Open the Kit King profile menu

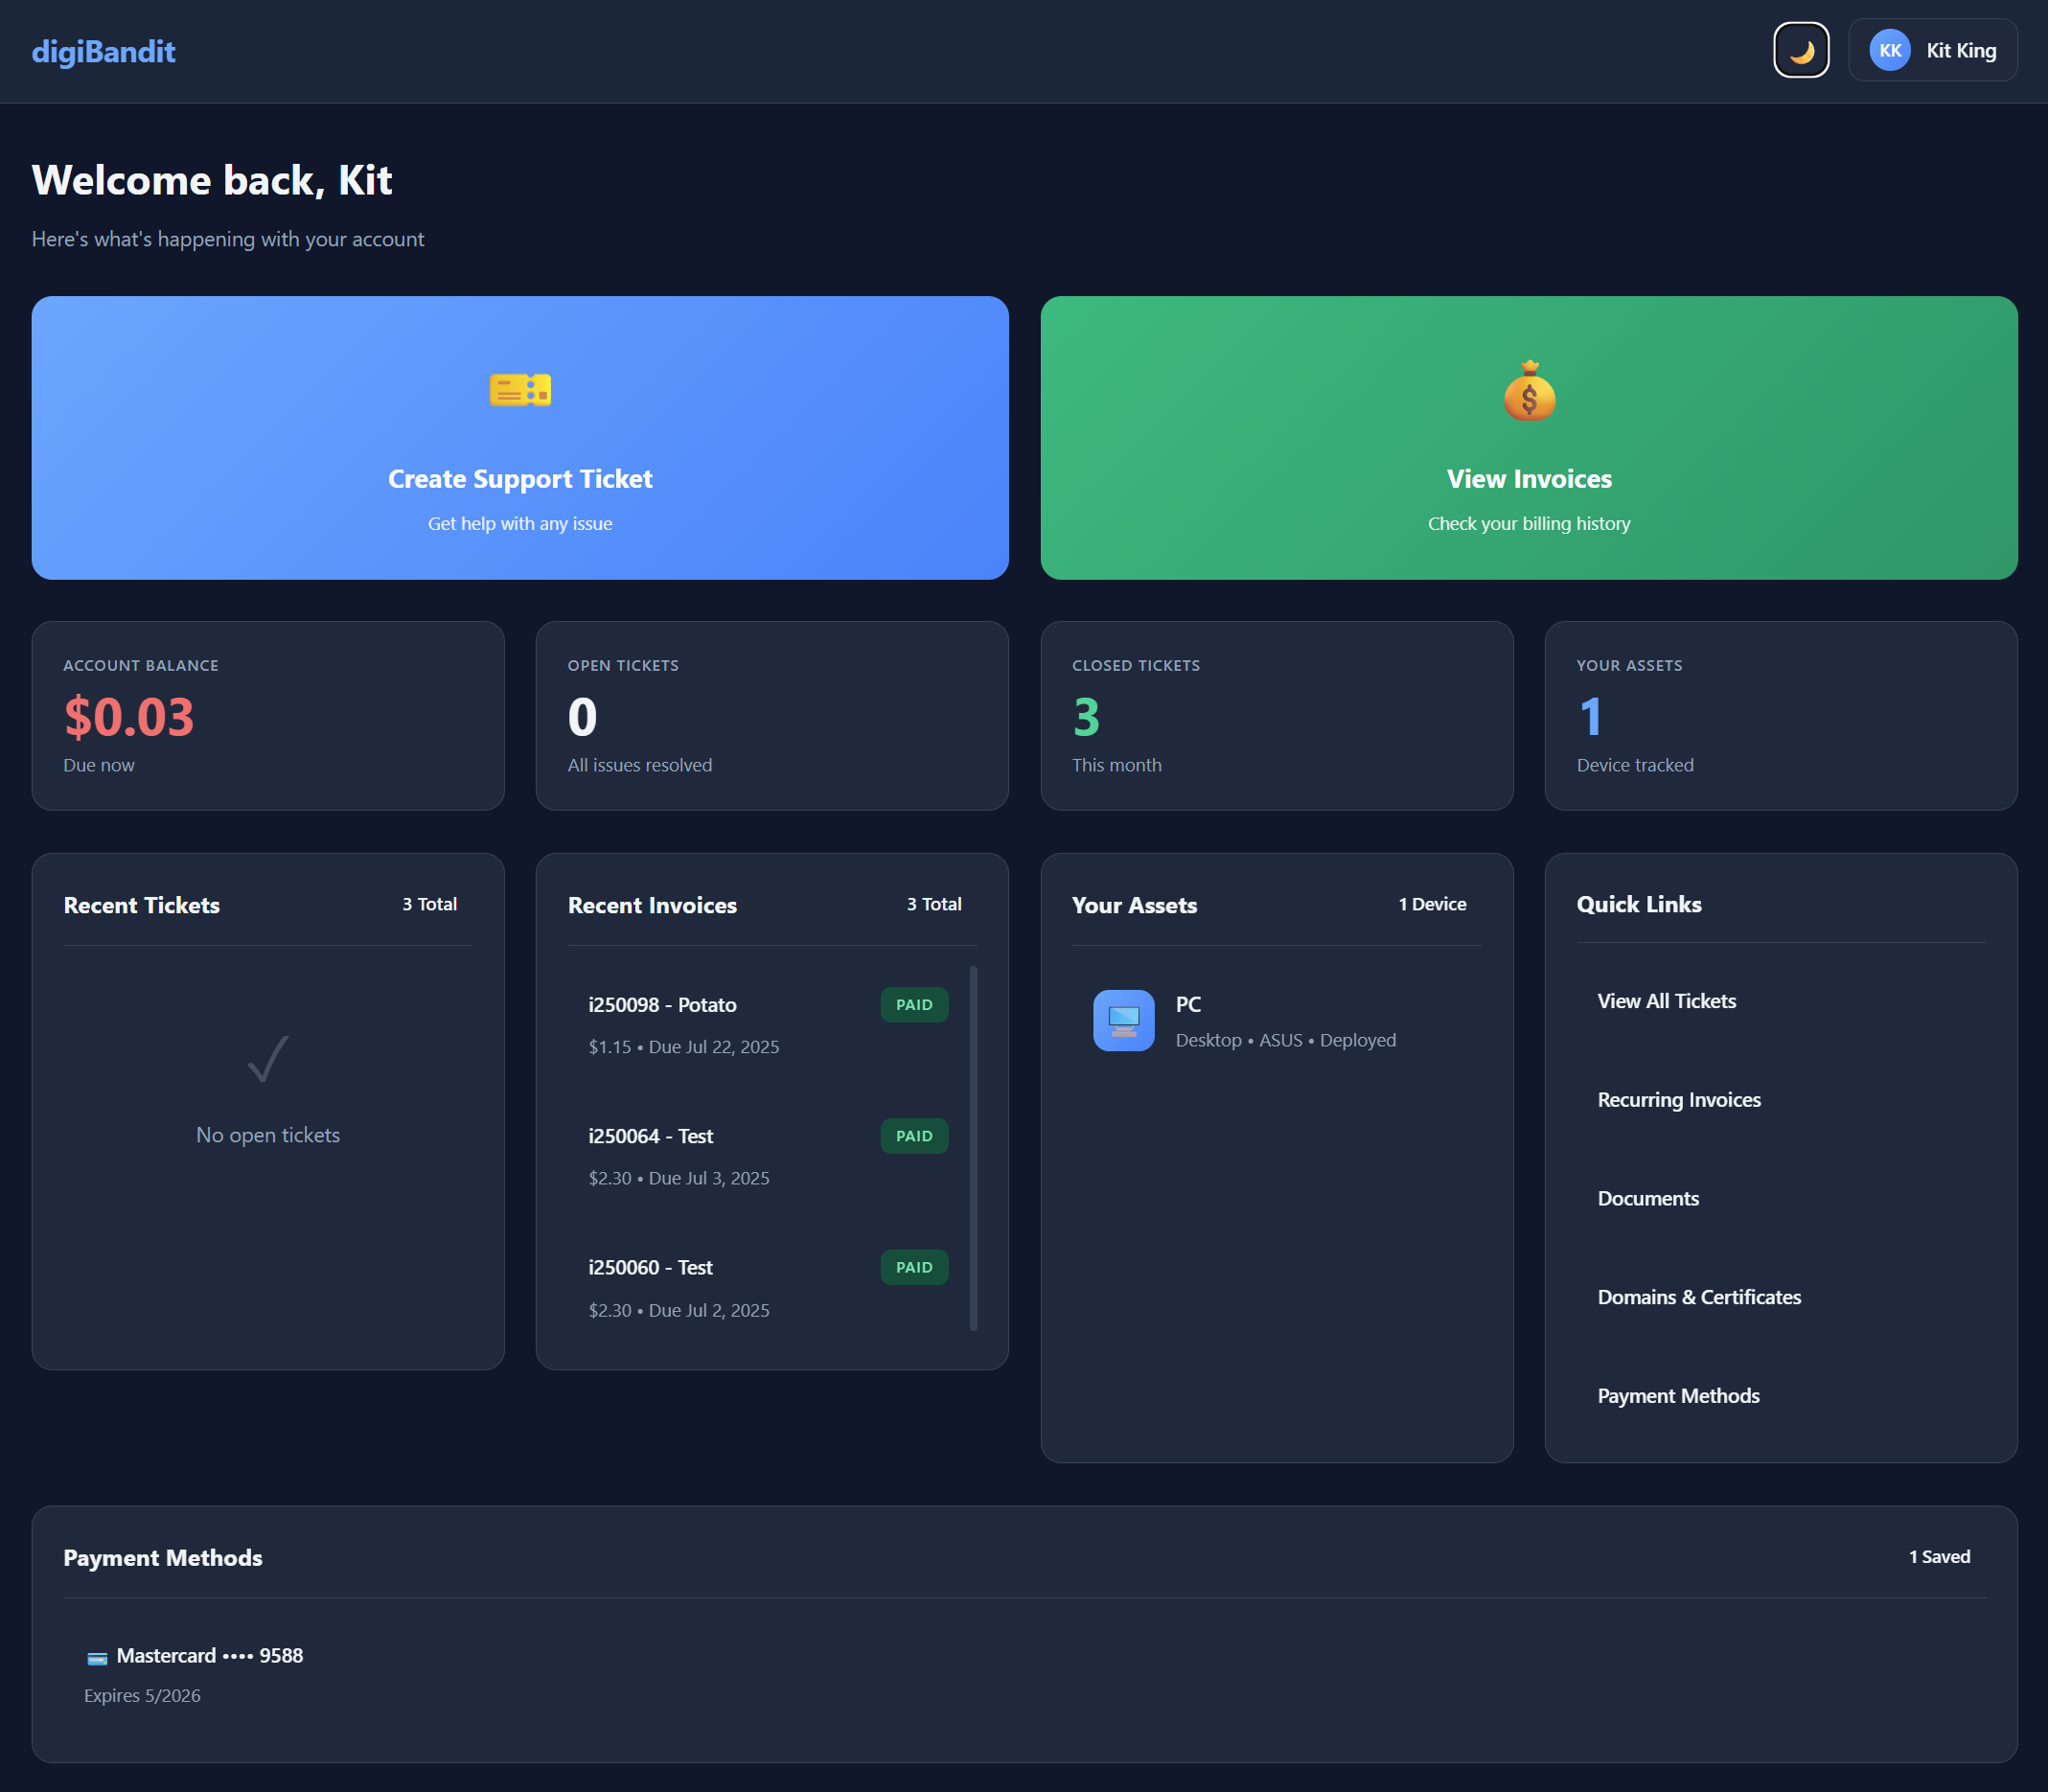pos(1960,50)
